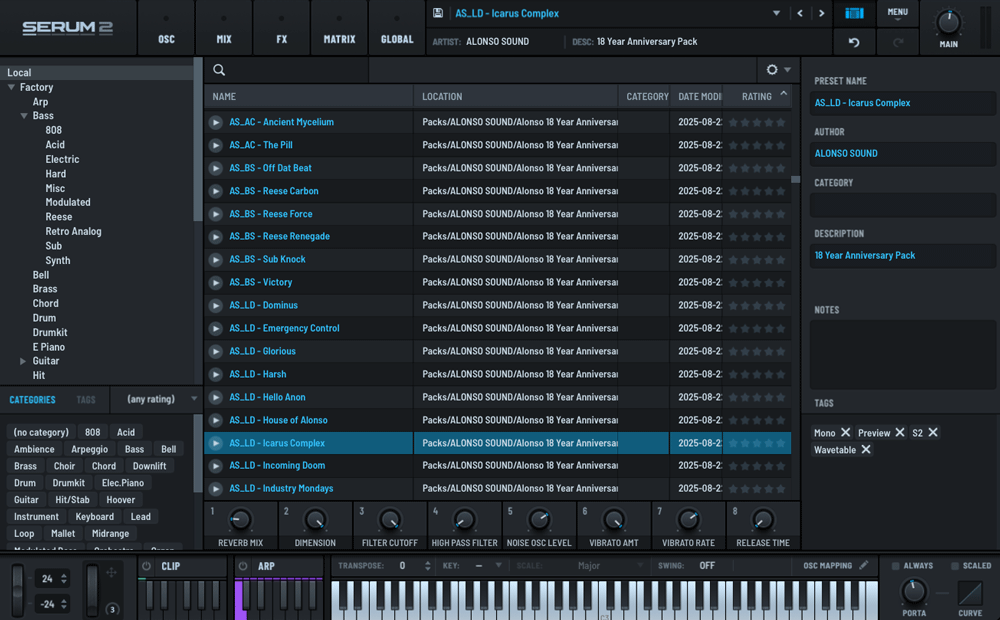1000x620 pixels.
Task: Adjust the MAIN volume knob
Action: [x=948, y=23]
